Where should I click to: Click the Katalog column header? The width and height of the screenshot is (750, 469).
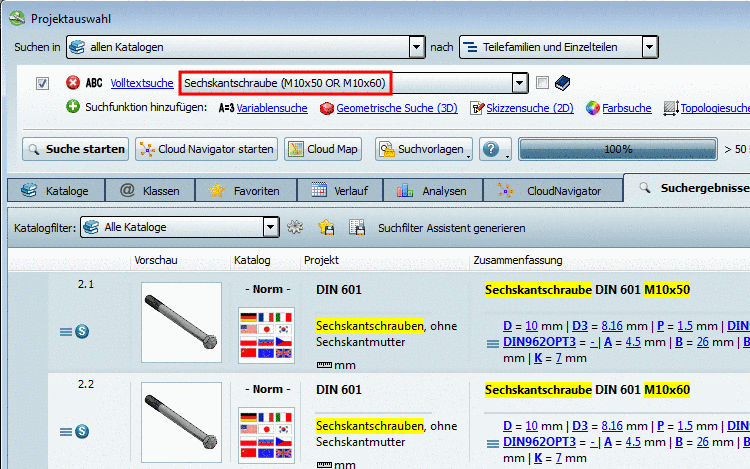tap(252, 260)
